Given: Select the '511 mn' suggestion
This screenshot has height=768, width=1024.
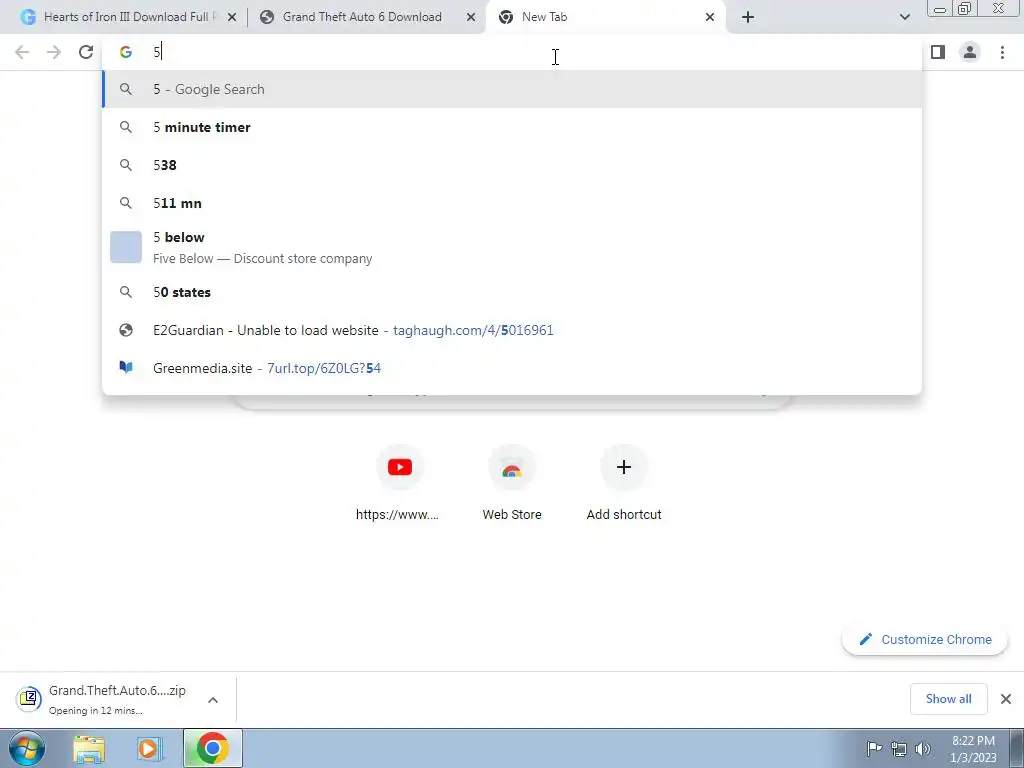Looking at the screenshot, I should point(512,203).
